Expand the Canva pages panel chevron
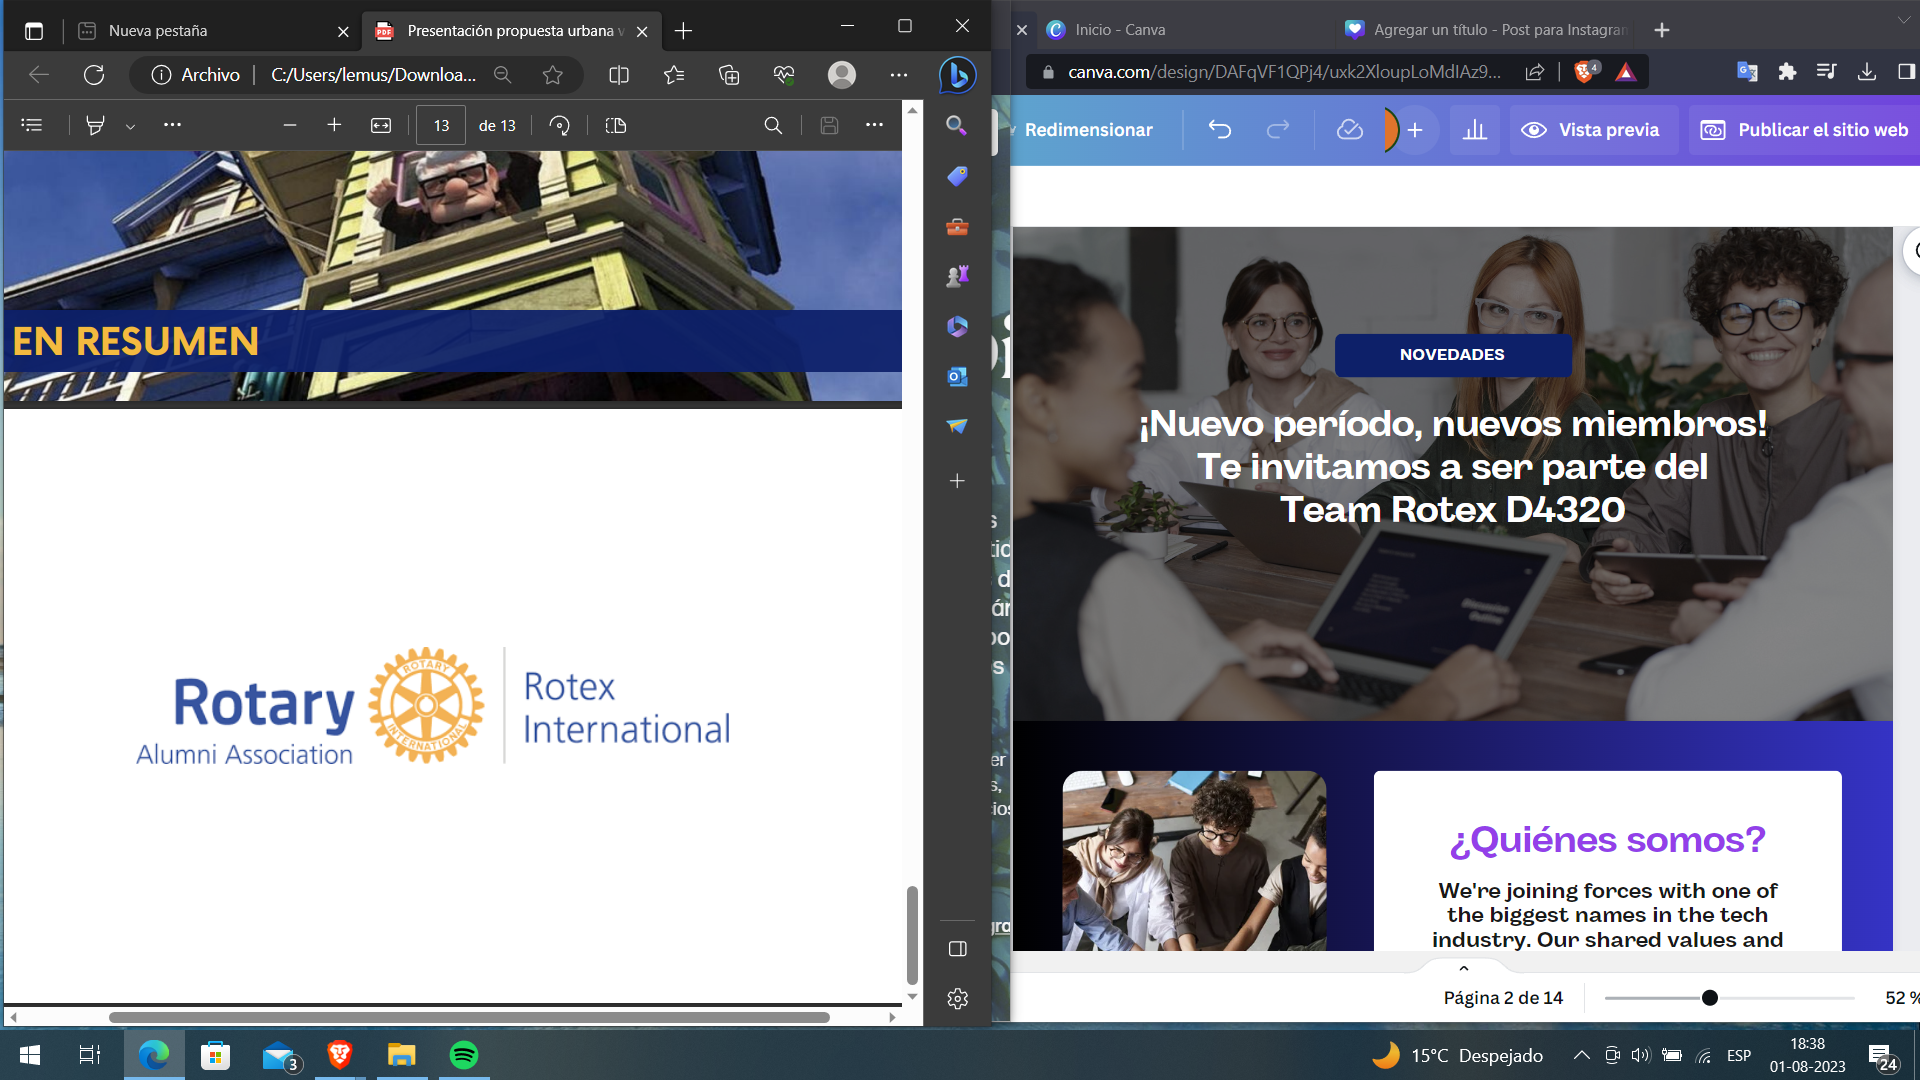Viewport: 1920px width, 1080px height. 1464,968
